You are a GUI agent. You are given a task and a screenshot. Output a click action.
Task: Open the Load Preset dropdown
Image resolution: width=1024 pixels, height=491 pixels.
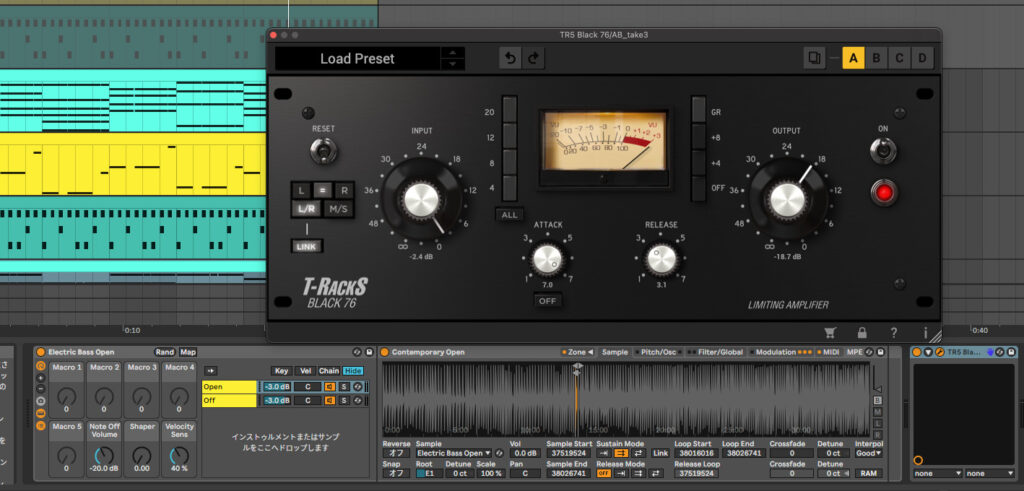coord(357,59)
